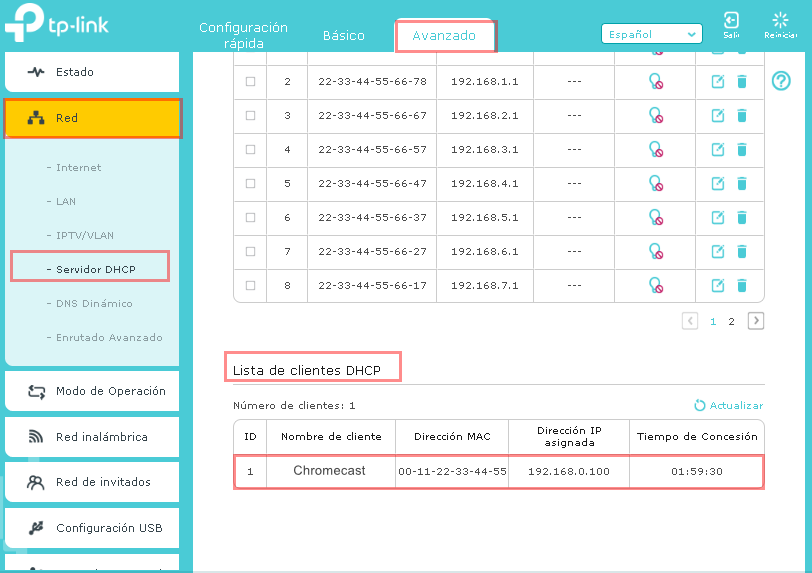Open the Español language dropdown
Viewport: 812px width, 573px height.
(651, 34)
